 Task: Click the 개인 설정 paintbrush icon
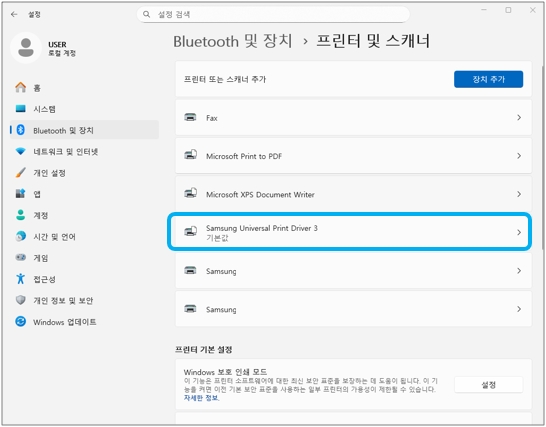pyautogui.click(x=21, y=173)
